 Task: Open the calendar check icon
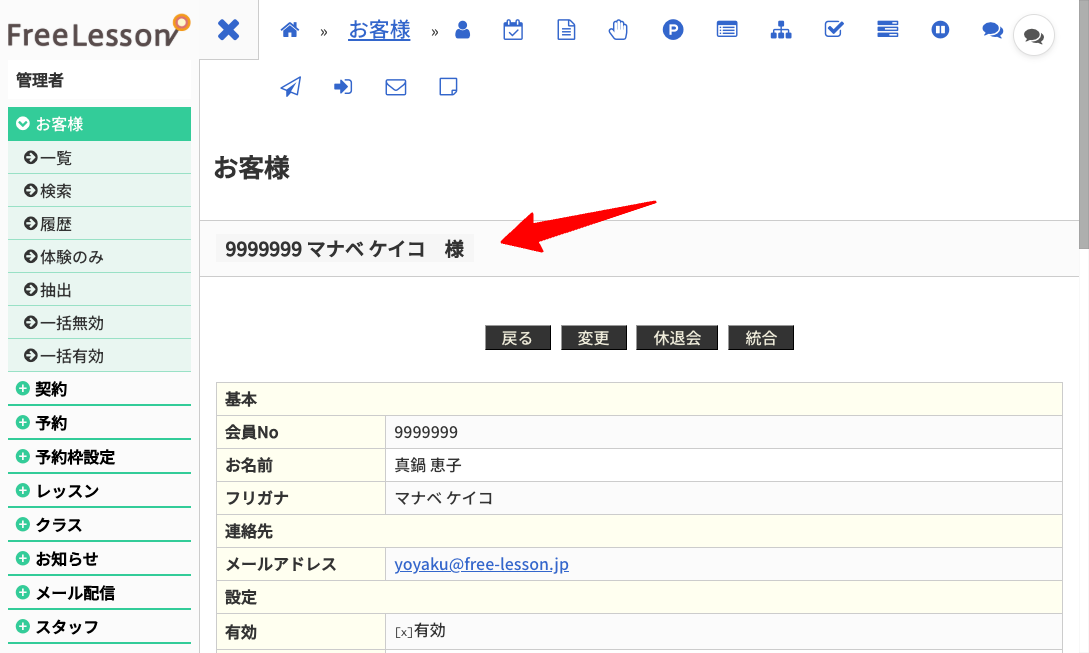tap(513, 30)
